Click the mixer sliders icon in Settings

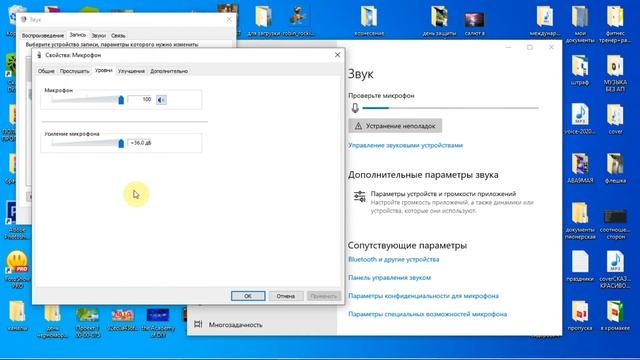point(360,196)
